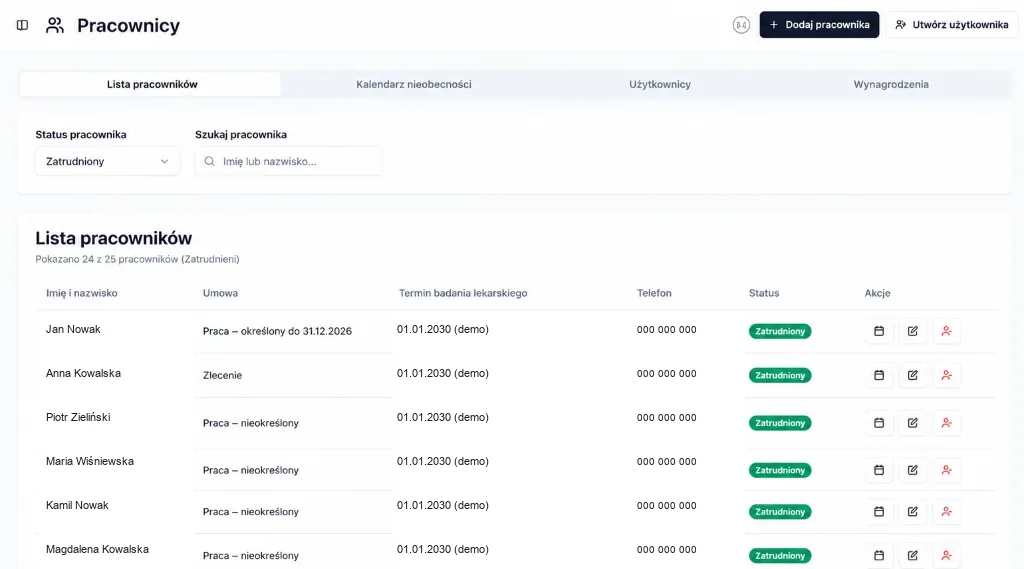Open the Użytkownicy tab
The height and width of the screenshot is (569, 1024).
point(660,84)
